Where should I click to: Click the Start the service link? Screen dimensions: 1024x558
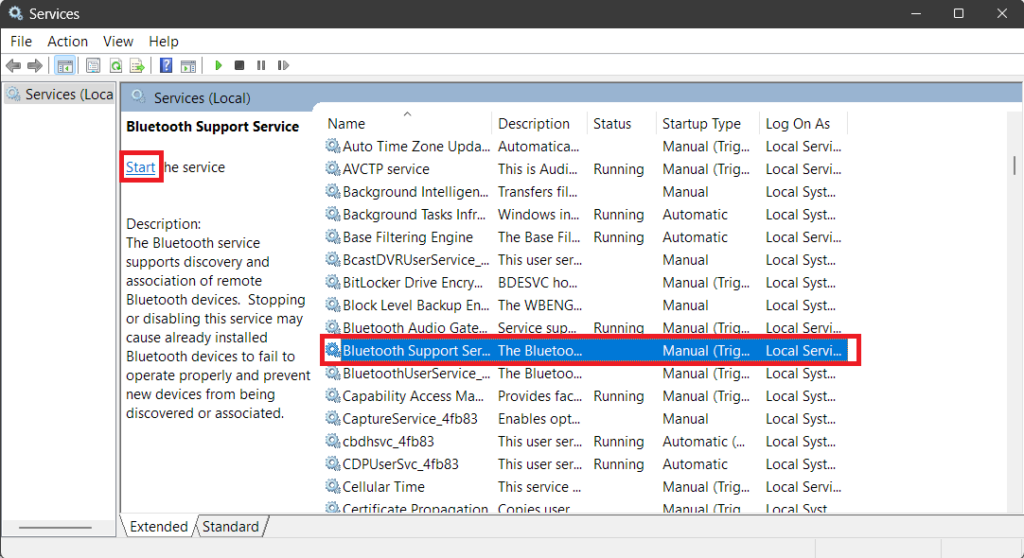click(x=140, y=167)
